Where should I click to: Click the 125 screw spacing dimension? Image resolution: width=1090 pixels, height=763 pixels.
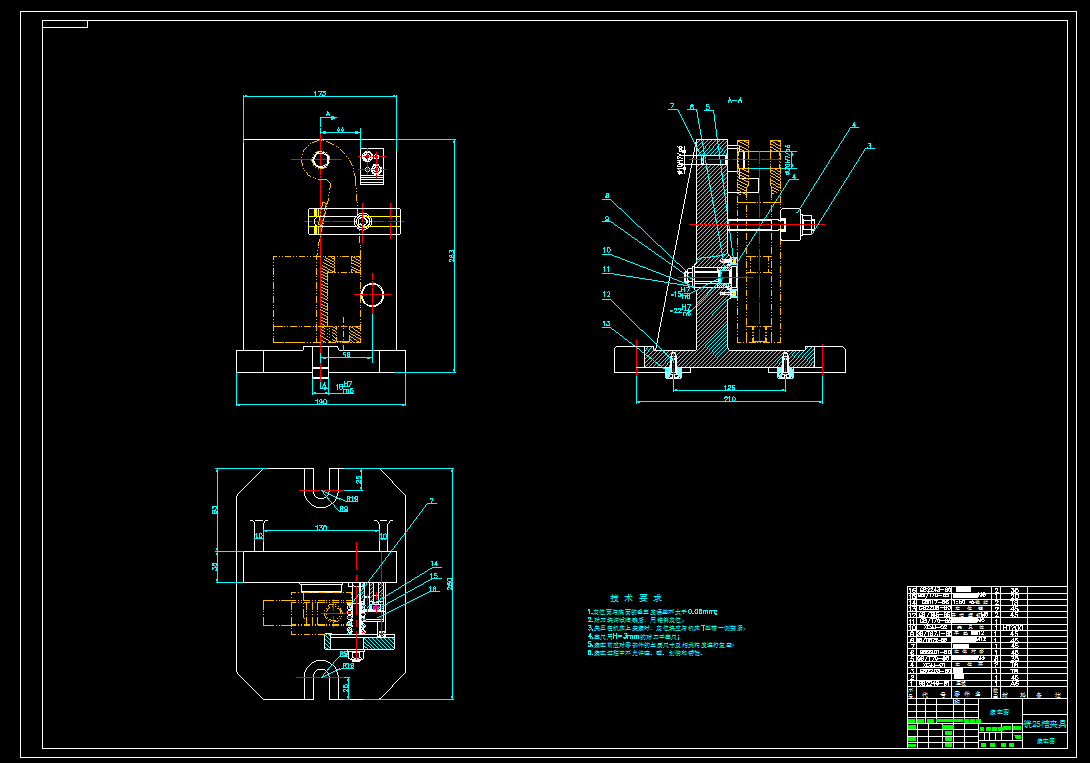[x=729, y=388]
